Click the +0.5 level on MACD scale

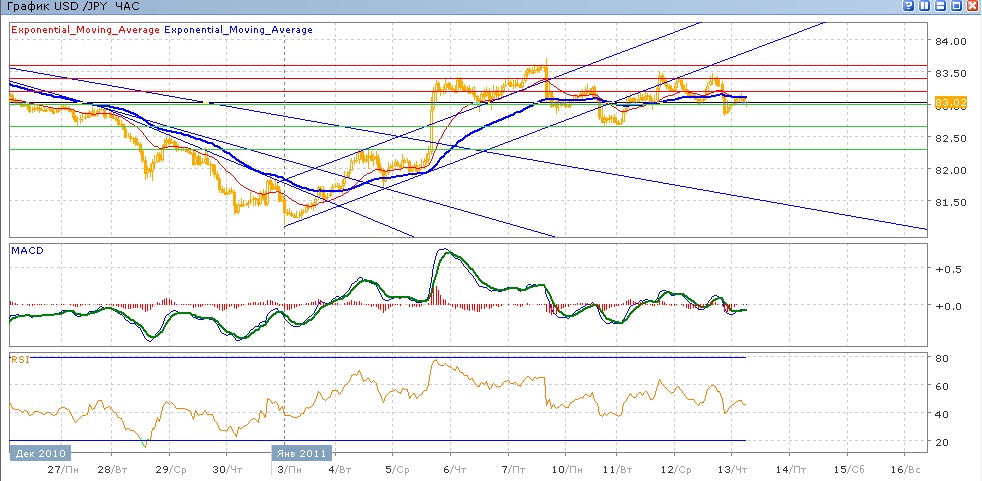point(948,269)
